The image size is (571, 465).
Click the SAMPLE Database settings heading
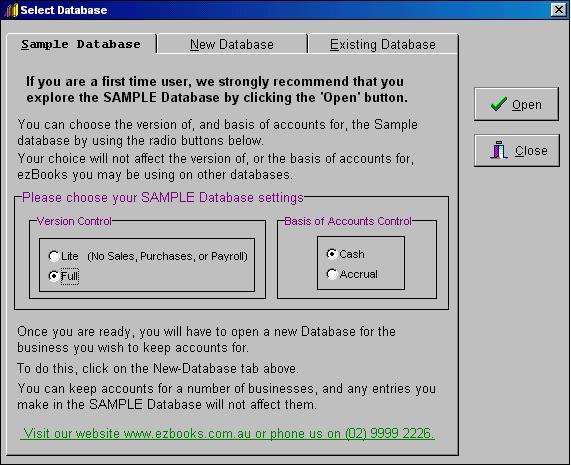163,197
